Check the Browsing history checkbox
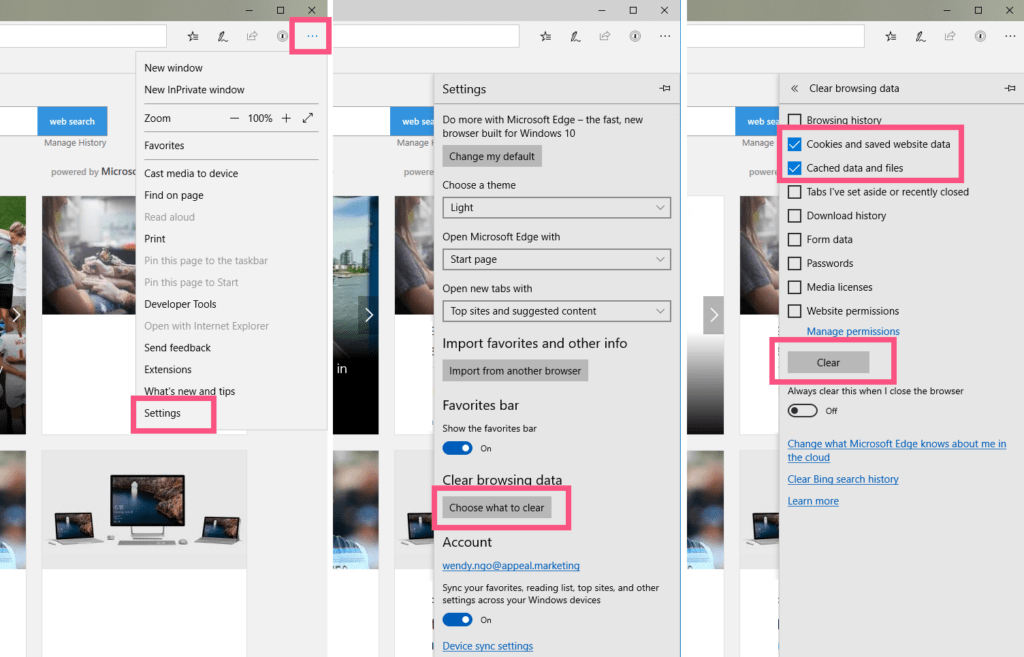1024x657 pixels. point(794,120)
